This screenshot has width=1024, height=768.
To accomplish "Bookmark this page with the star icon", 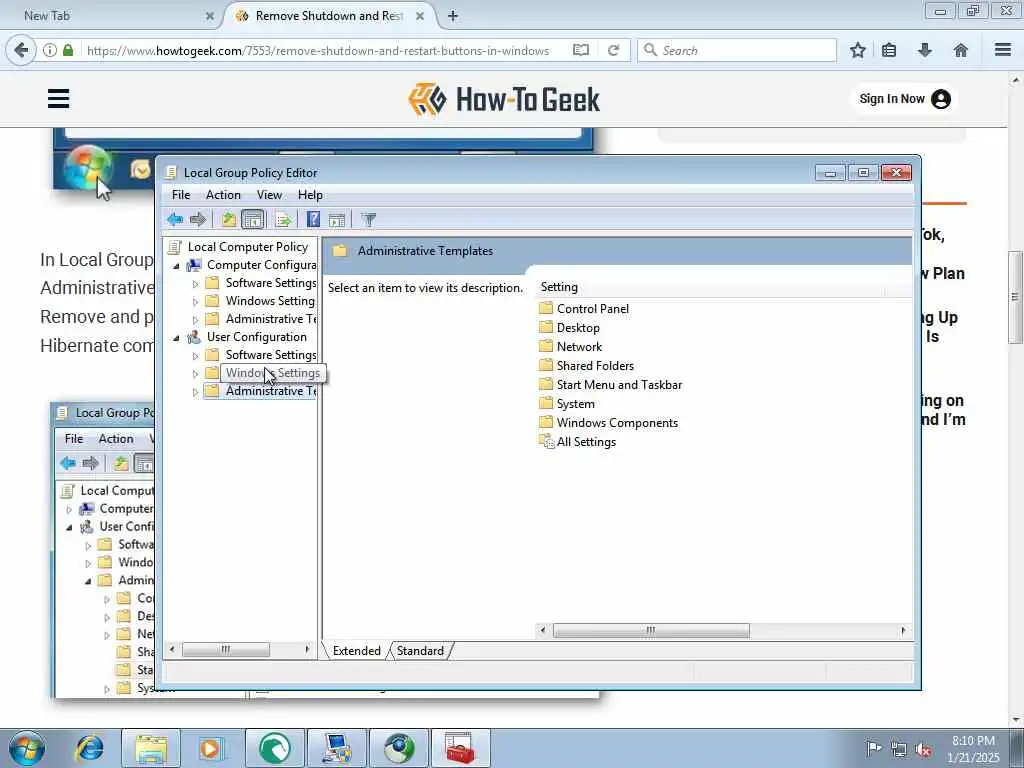I will tap(857, 50).
